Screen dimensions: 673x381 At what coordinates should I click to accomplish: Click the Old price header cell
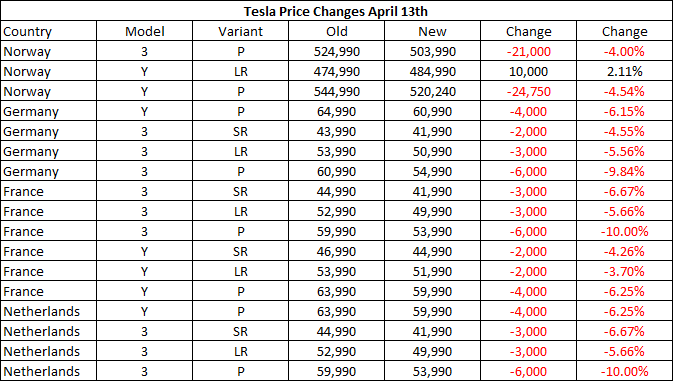pyautogui.click(x=336, y=31)
